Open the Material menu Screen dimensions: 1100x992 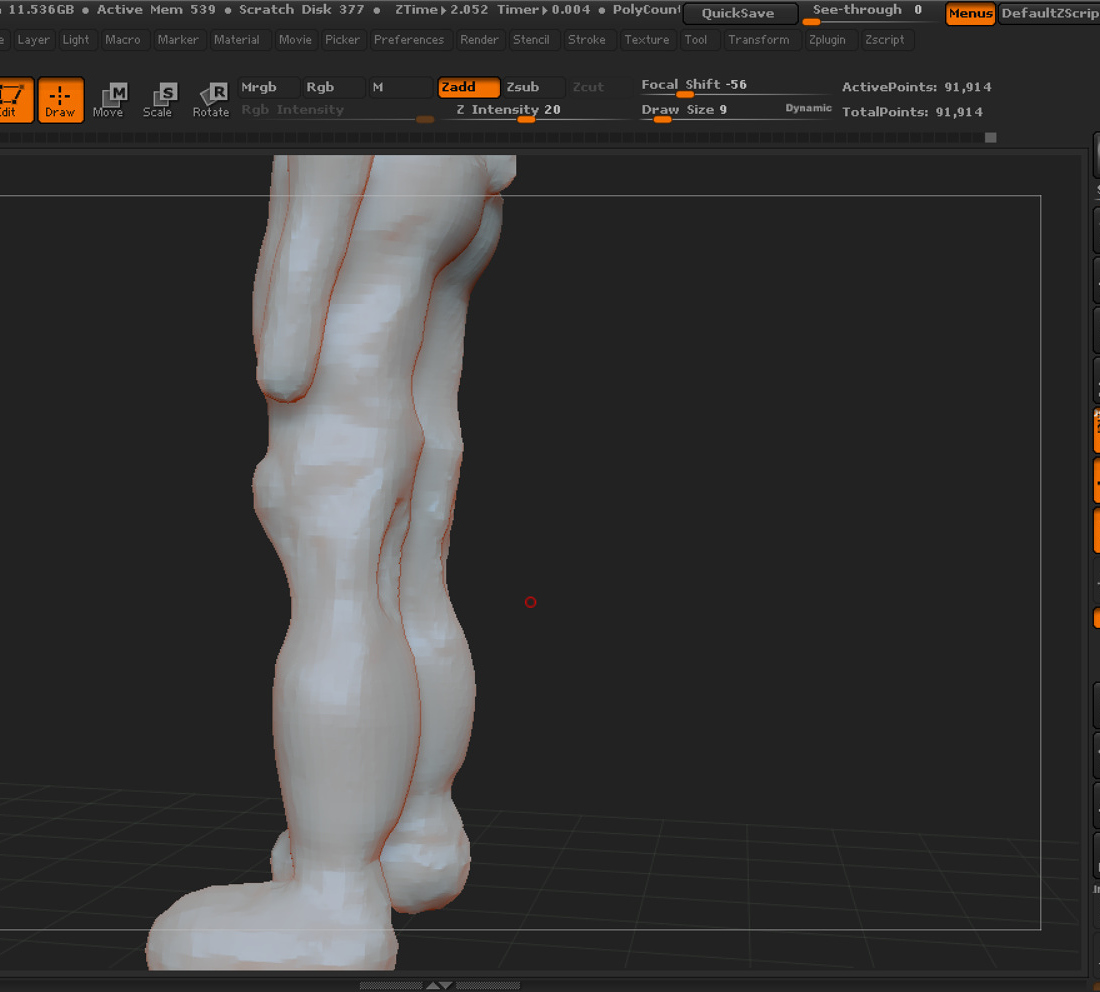236,40
